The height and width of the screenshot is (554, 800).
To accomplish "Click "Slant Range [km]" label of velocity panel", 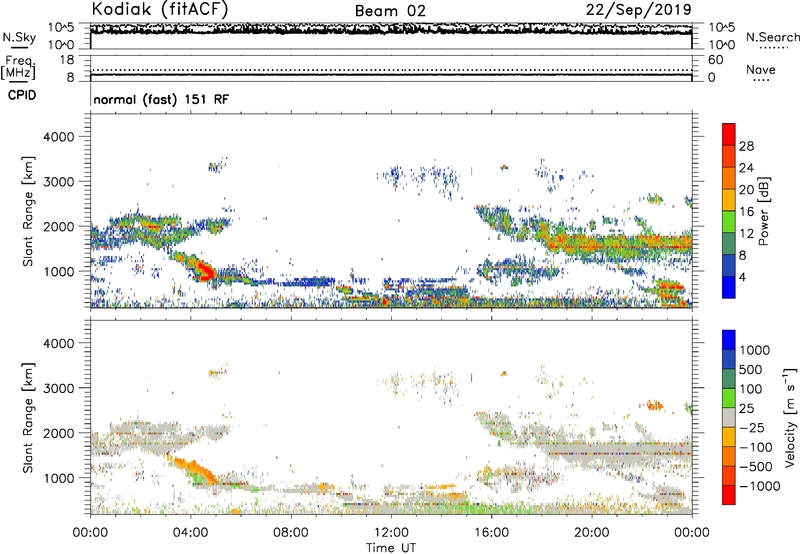I will [x=28, y=417].
